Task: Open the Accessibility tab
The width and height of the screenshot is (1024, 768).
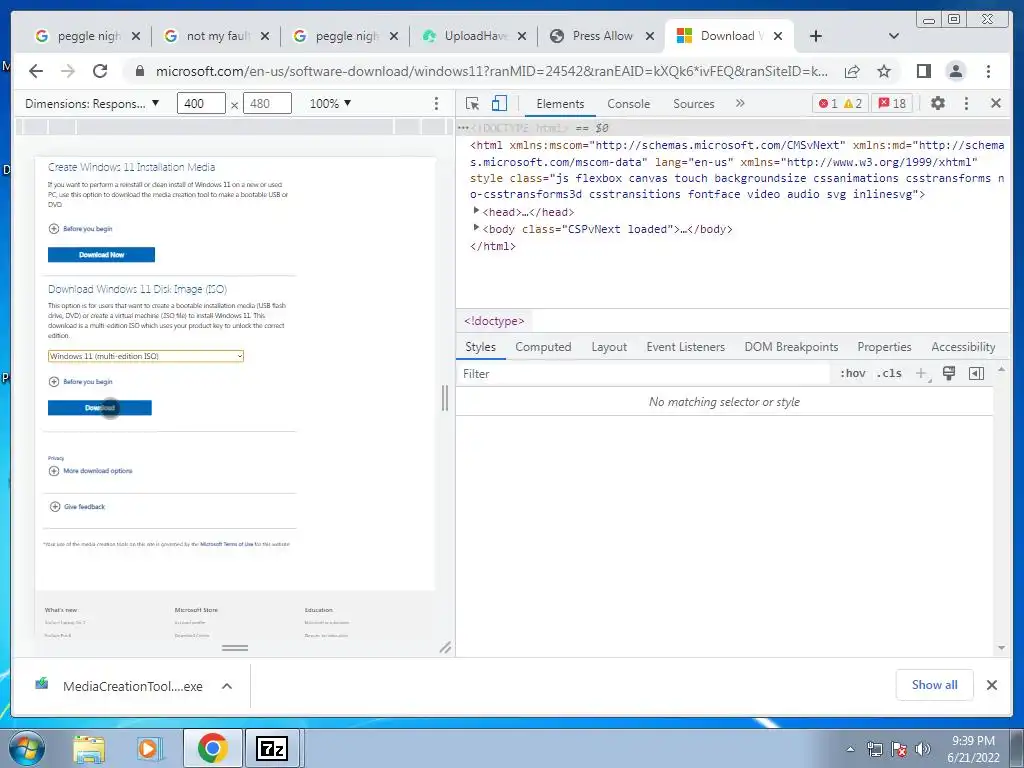Action: click(963, 347)
